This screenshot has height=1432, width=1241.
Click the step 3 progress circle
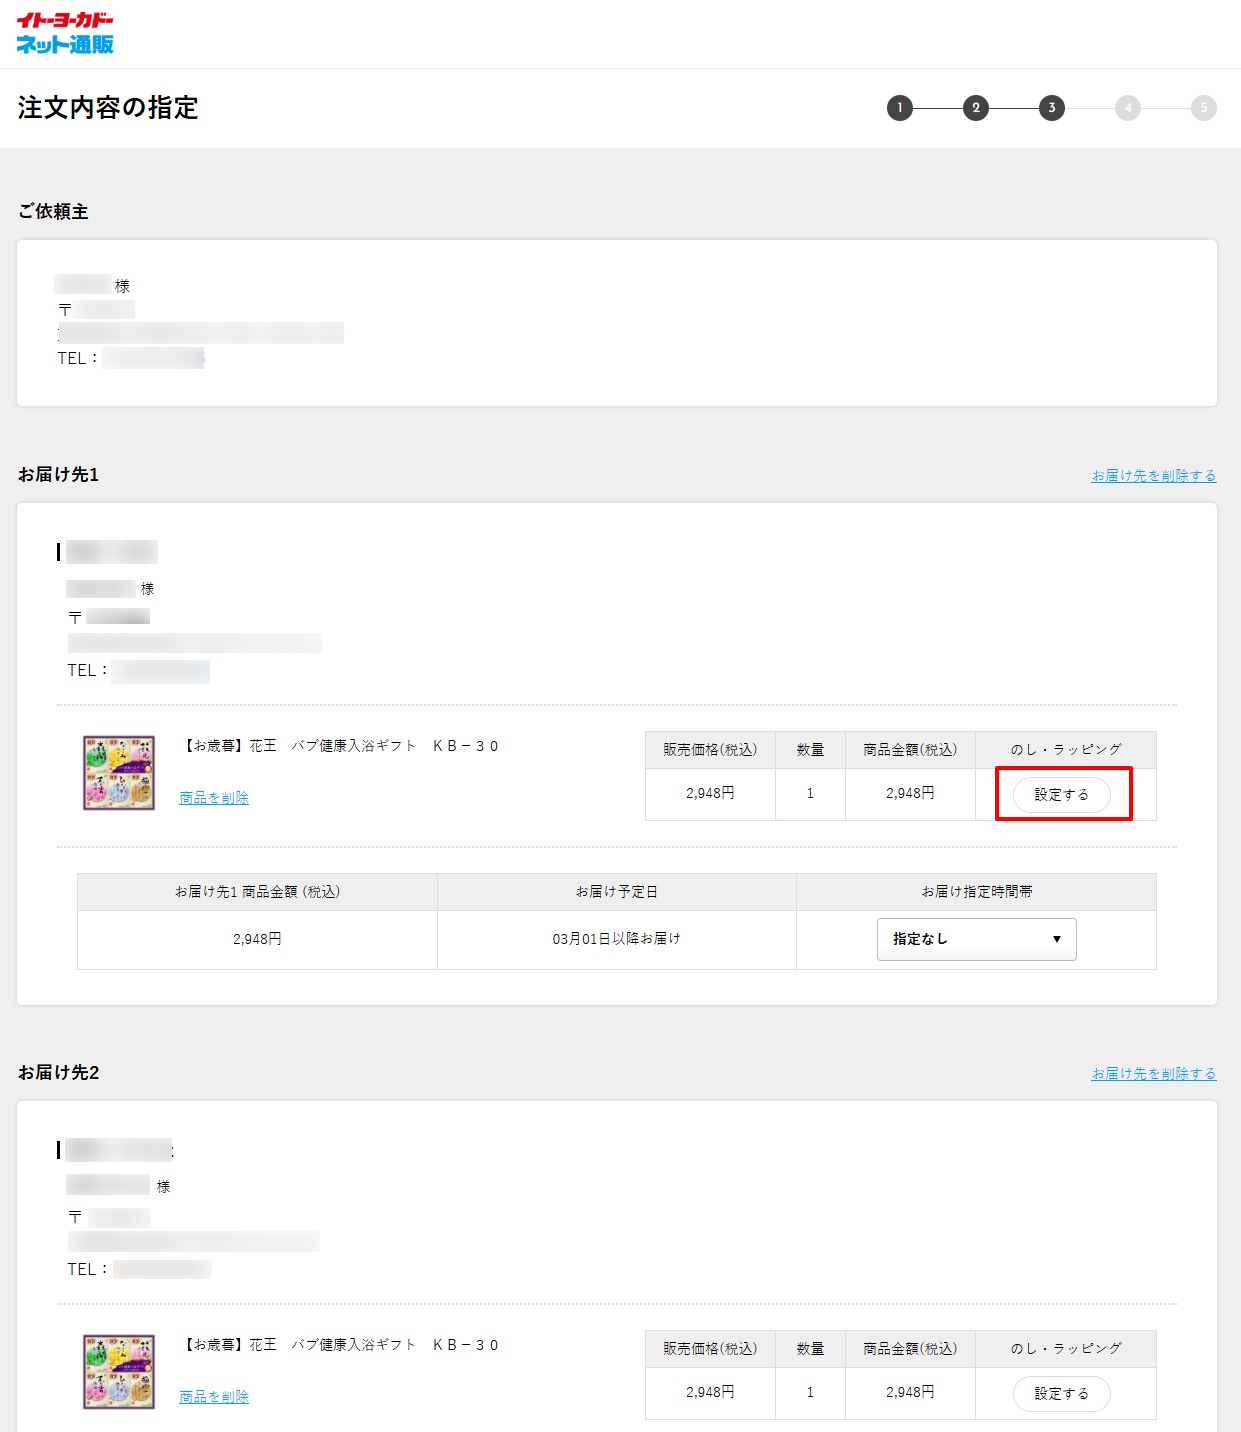[x=1051, y=108]
